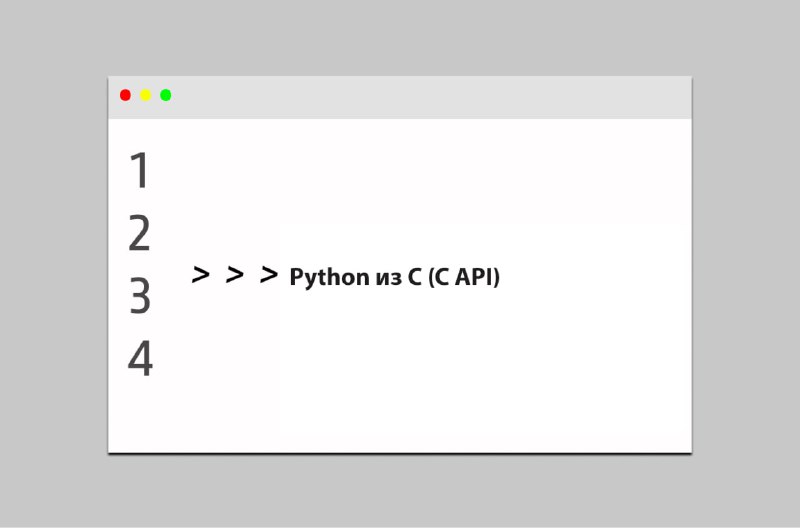Select line number 4
Image resolution: width=800 pixels, height=528 pixels.
tap(140, 359)
